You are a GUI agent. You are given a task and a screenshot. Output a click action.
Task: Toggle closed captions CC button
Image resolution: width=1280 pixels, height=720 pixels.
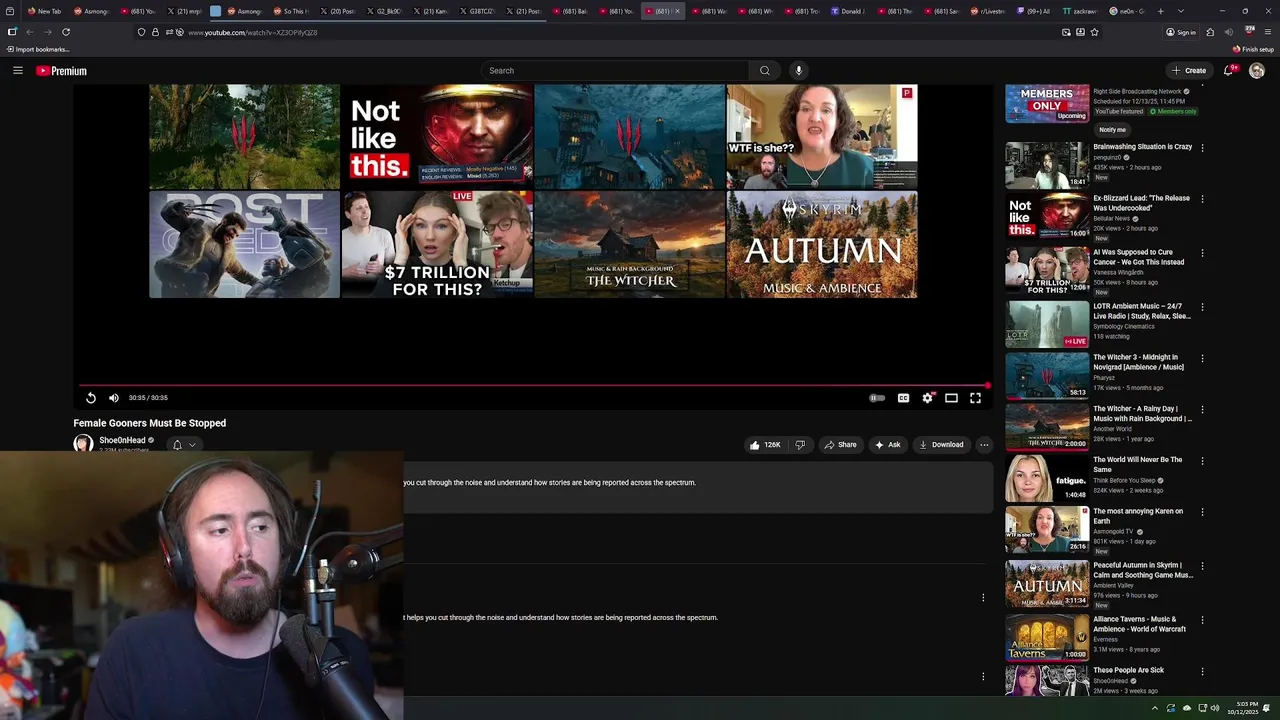[x=903, y=398]
